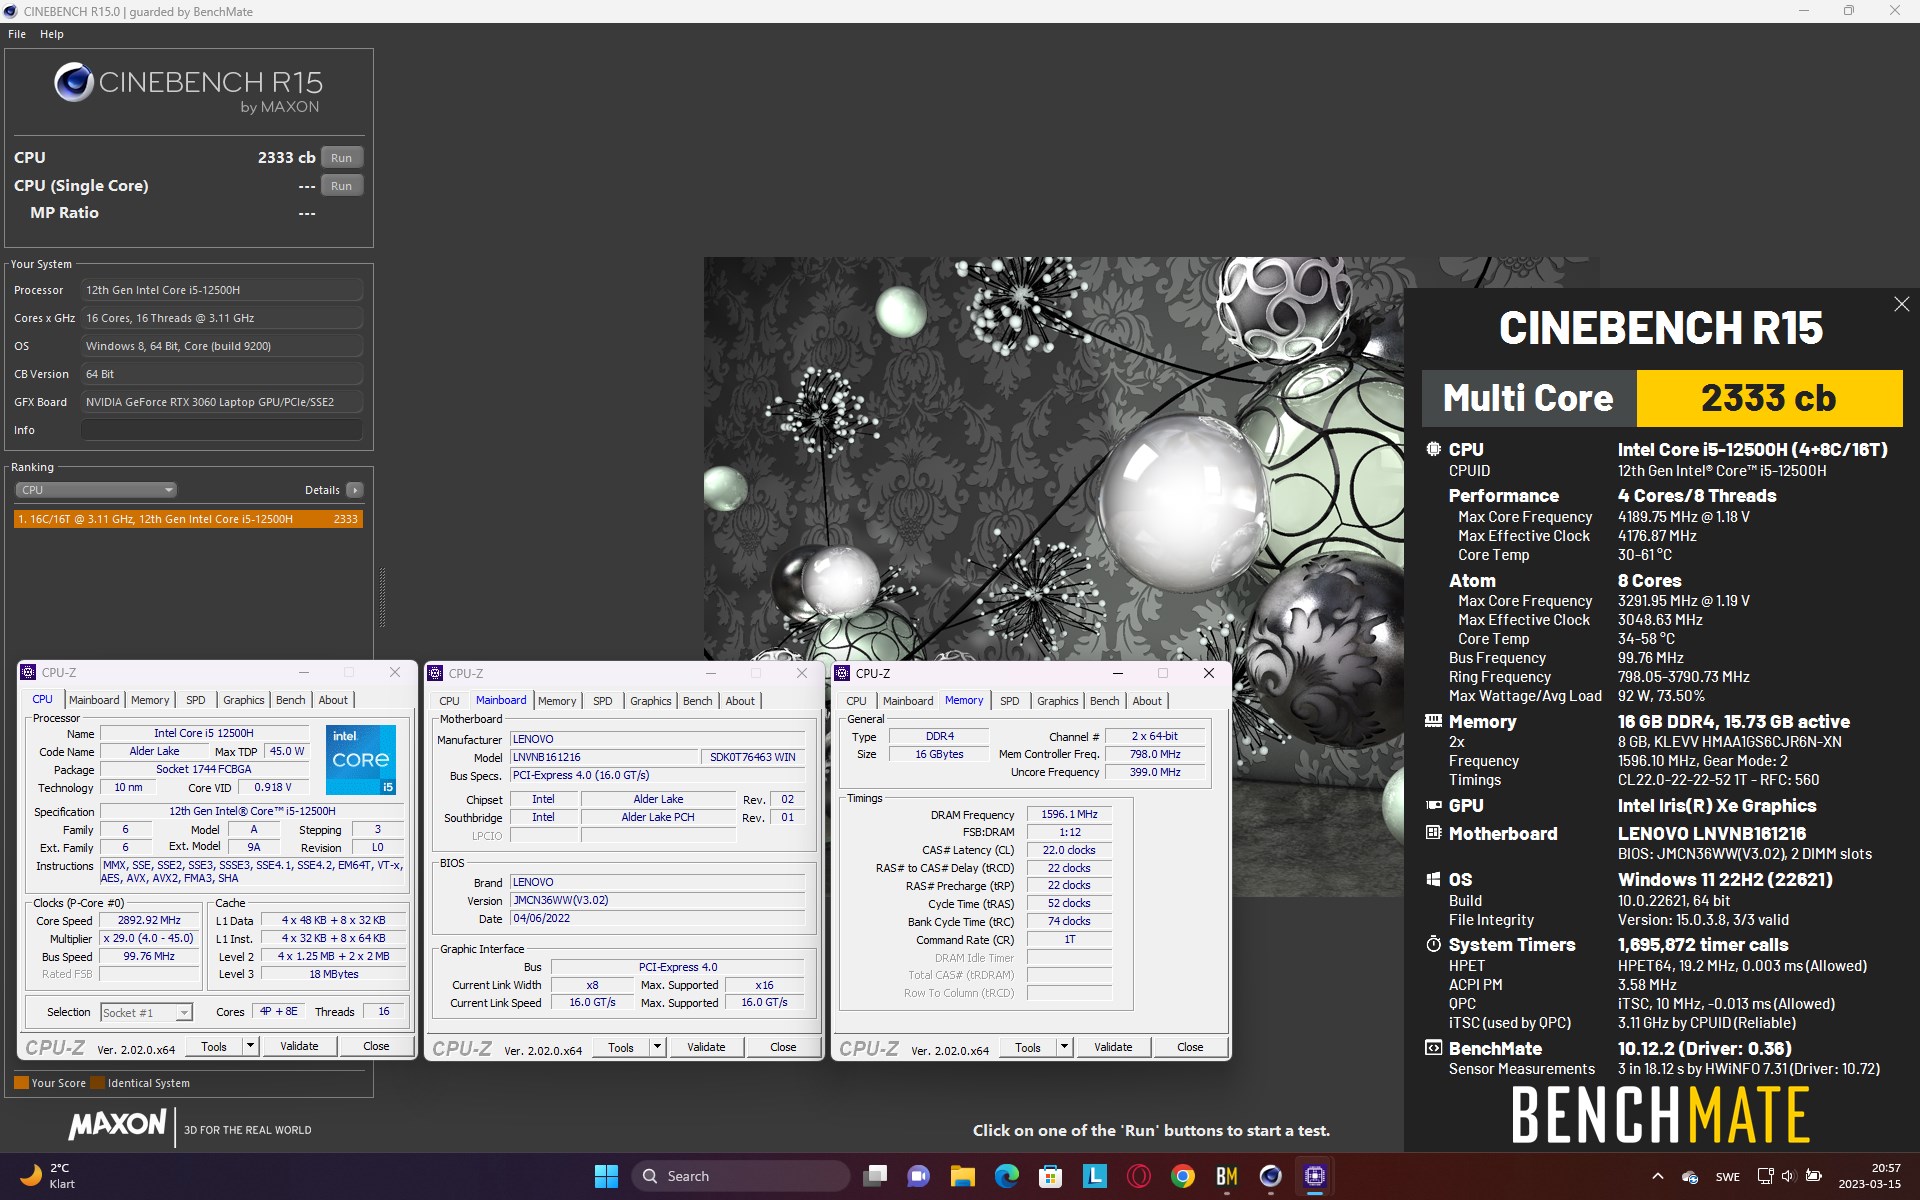
Task: Expand Tools arrow in Mainboard CPU-Z window
Action: (x=657, y=1047)
